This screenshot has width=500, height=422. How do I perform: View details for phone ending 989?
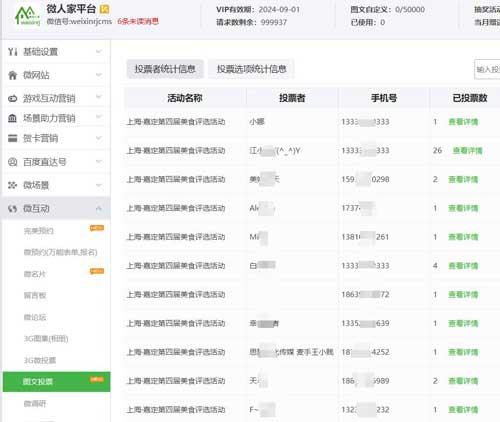coord(463,381)
